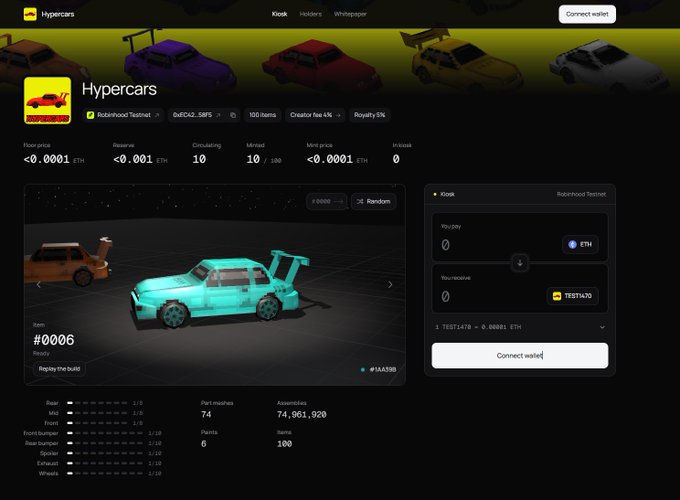The image size is (680, 500).
Task: Show next car with right chevron
Action: point(390,284)
